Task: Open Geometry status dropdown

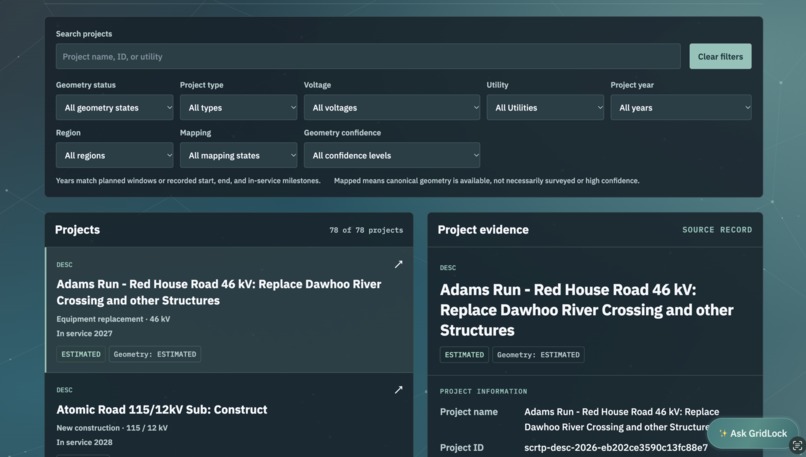Action: coord(115,107)
